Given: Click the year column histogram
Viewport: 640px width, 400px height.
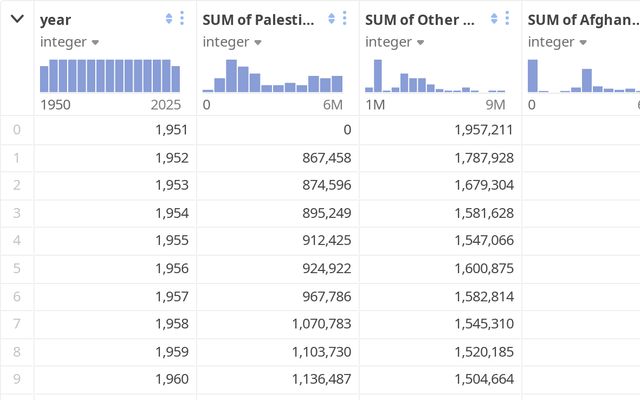Looking at the screenshot, I should pyautogui.click(x=110, y=75).
